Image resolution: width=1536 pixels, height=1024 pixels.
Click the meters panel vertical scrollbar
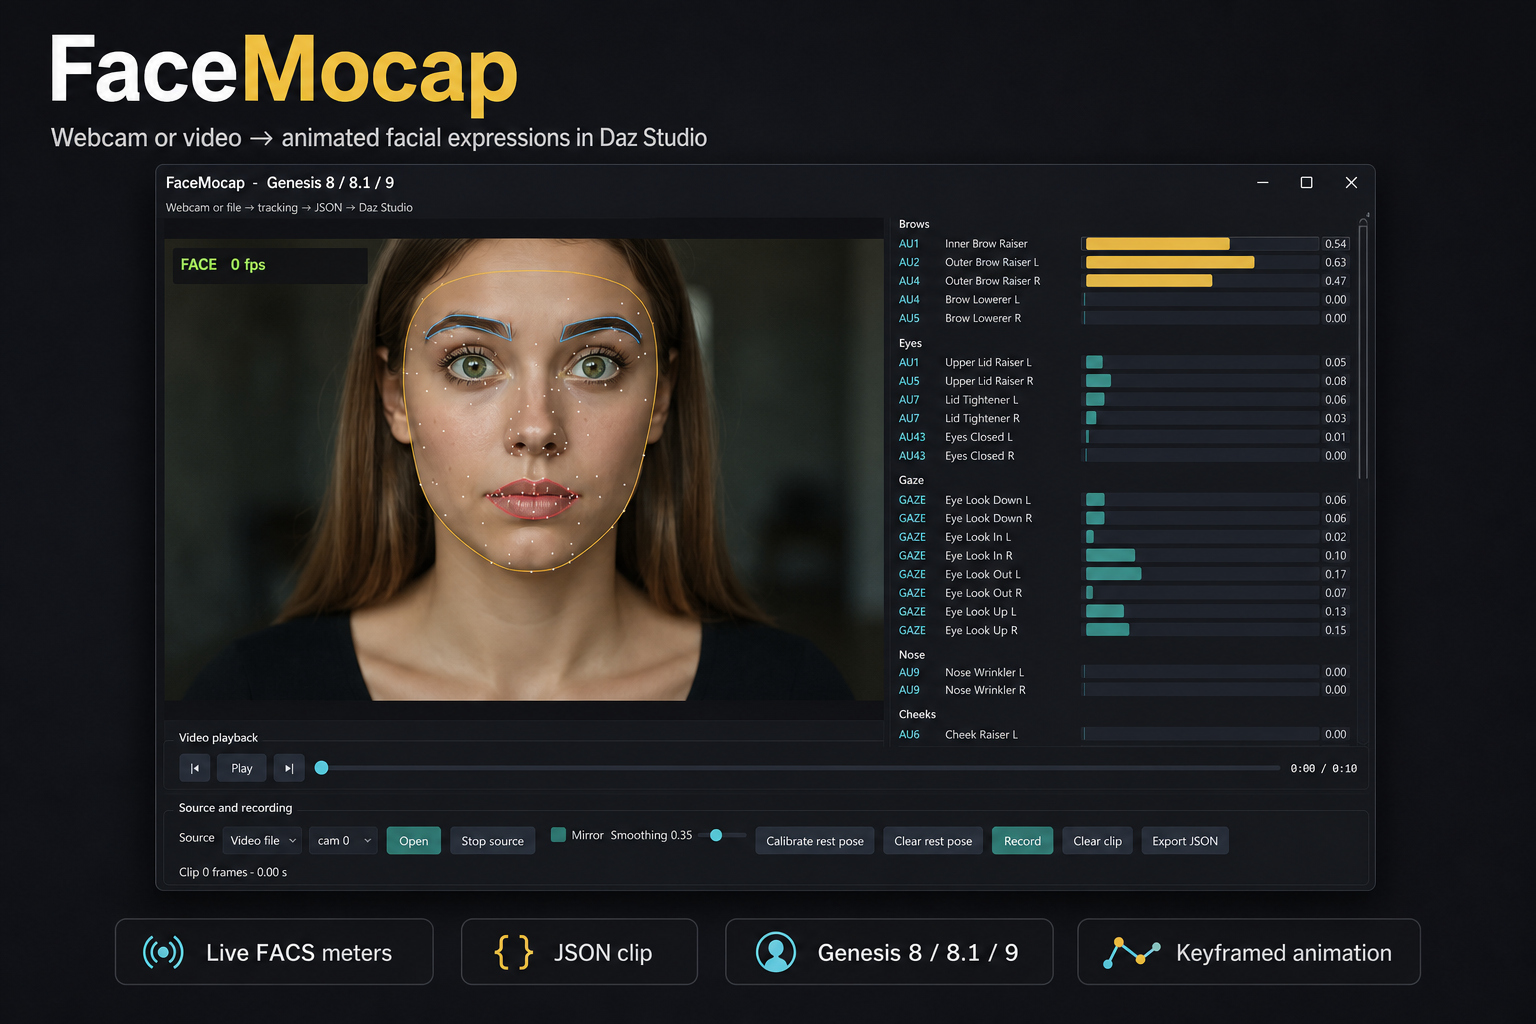pos(1363,350)
